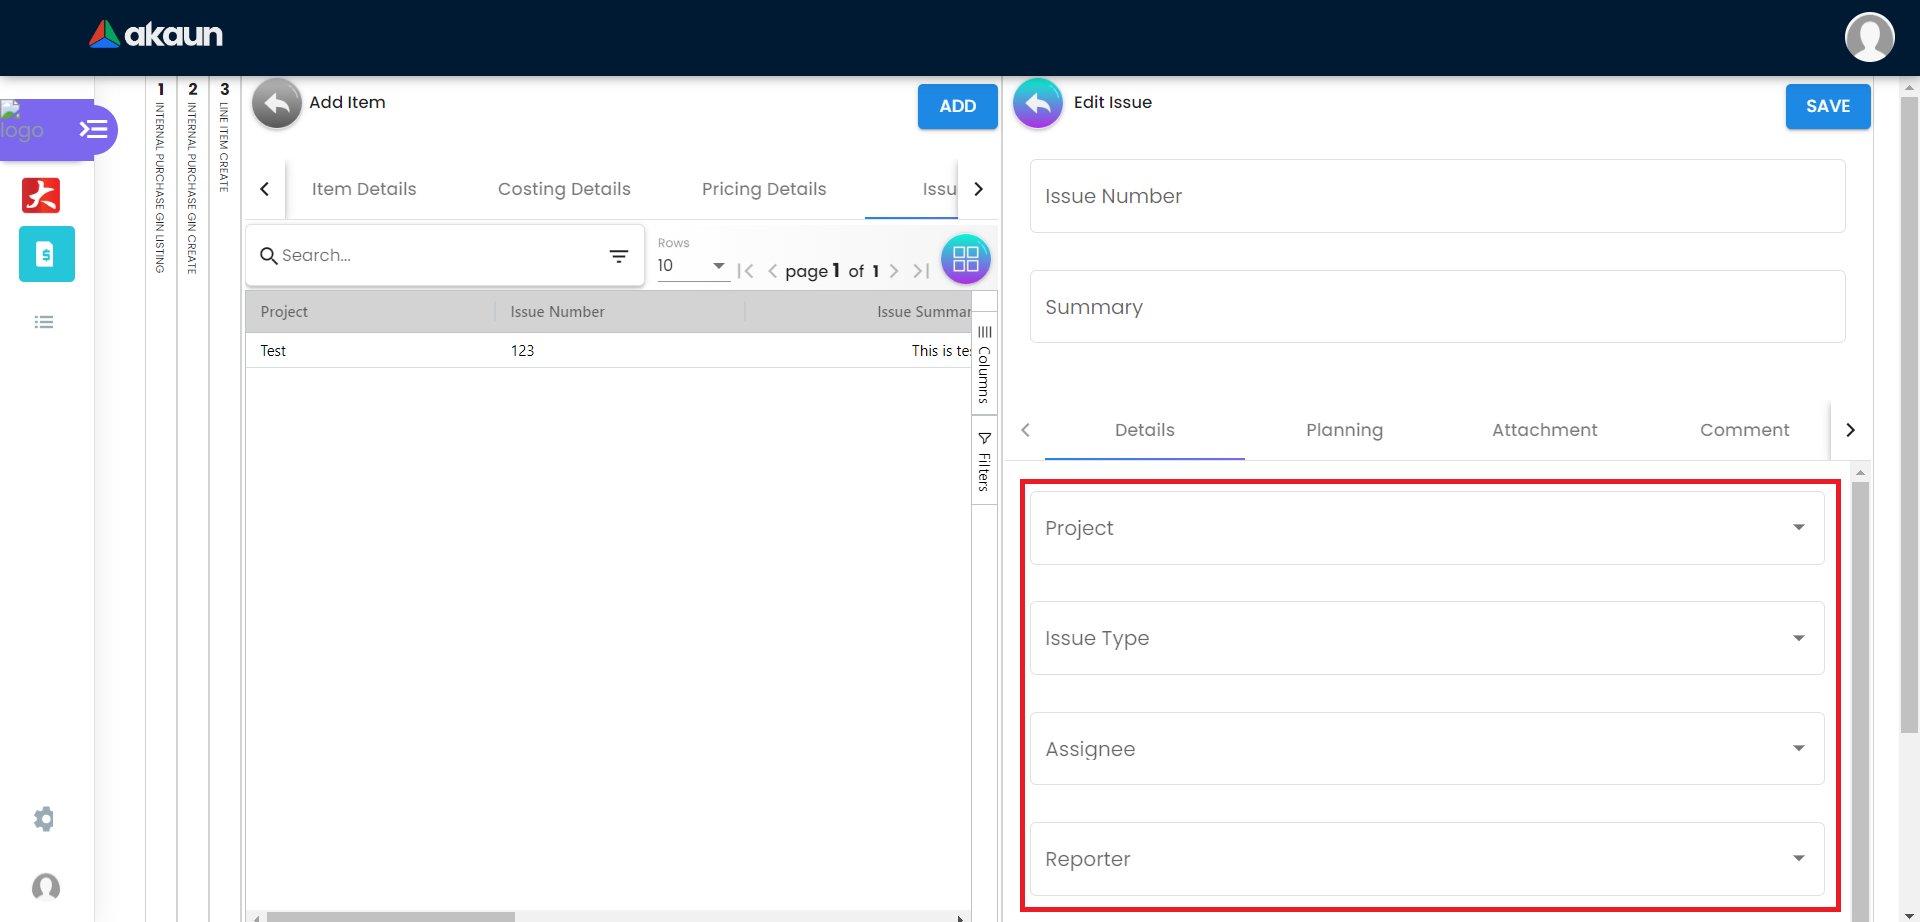This screenshot has width=1920, height=922.
Task: Toggle the sidebar menu collapse icon
Action: [x=94, y=129]
